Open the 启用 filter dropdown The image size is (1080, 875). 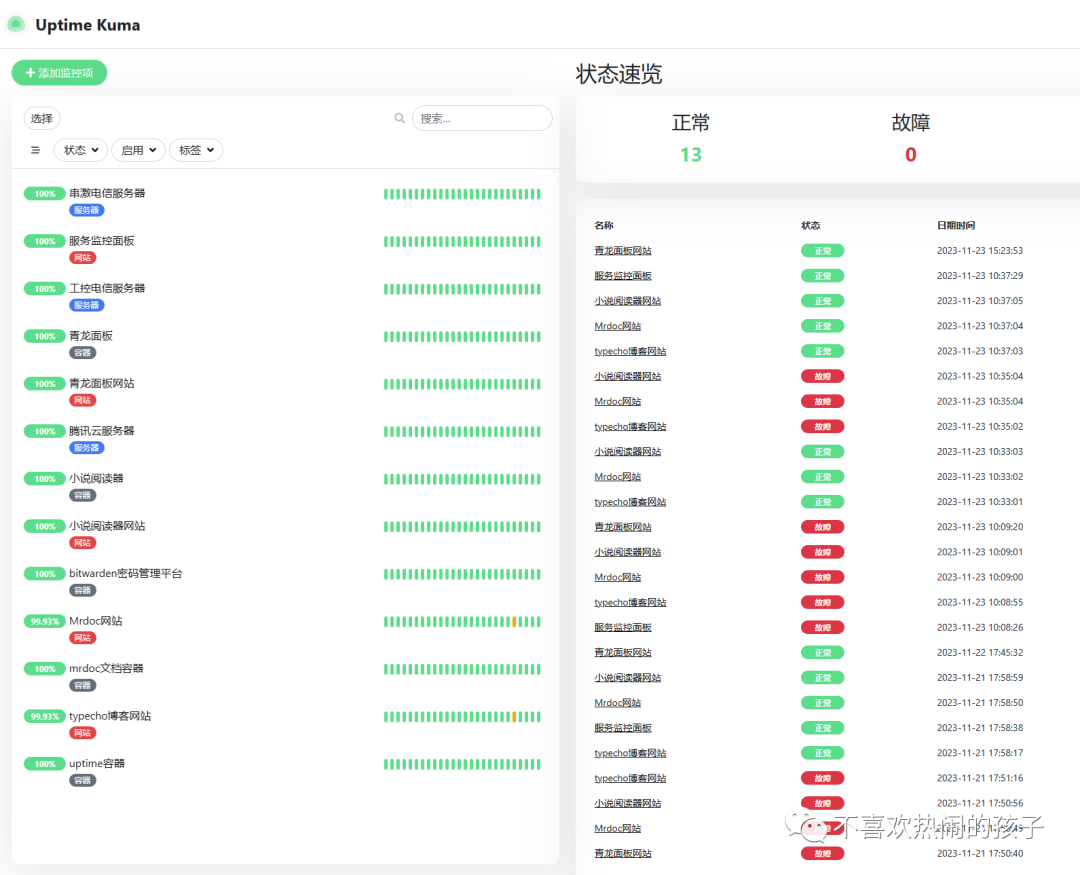coord(138,150)
